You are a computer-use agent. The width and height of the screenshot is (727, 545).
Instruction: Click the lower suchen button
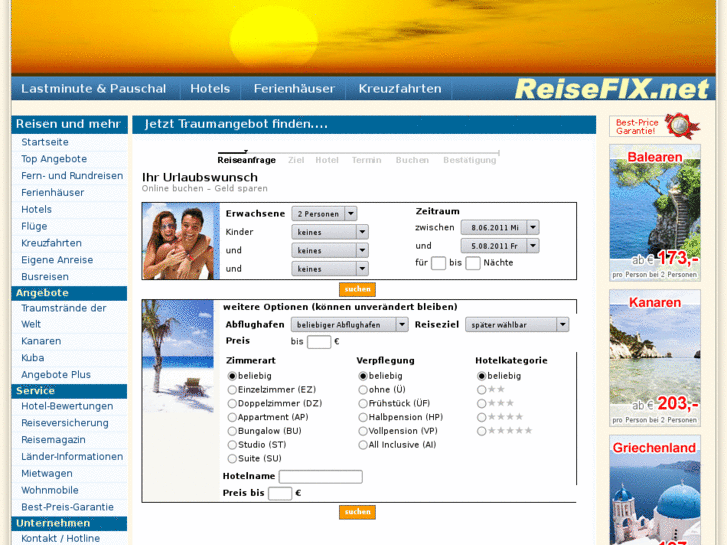[x=357, y=512]
